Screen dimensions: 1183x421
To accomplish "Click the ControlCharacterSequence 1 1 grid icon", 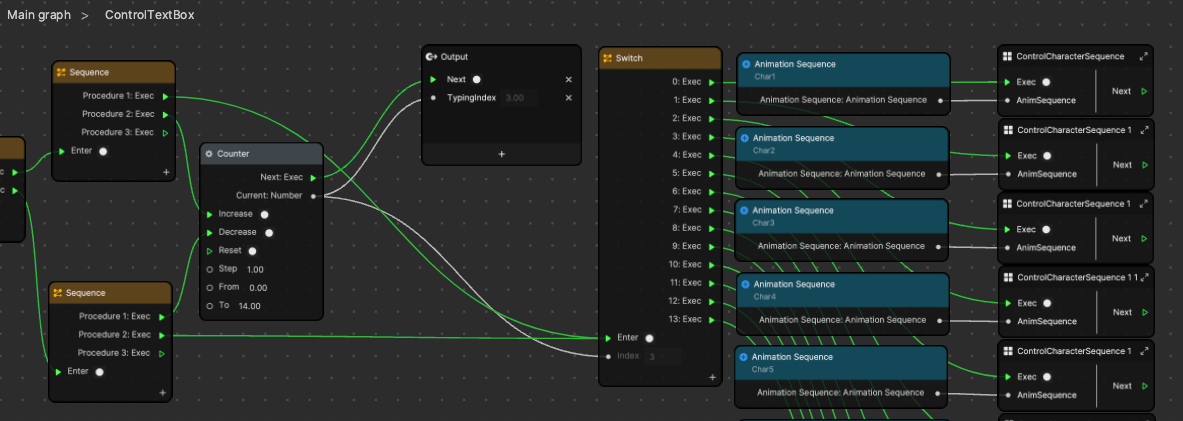I will 1007,277.
